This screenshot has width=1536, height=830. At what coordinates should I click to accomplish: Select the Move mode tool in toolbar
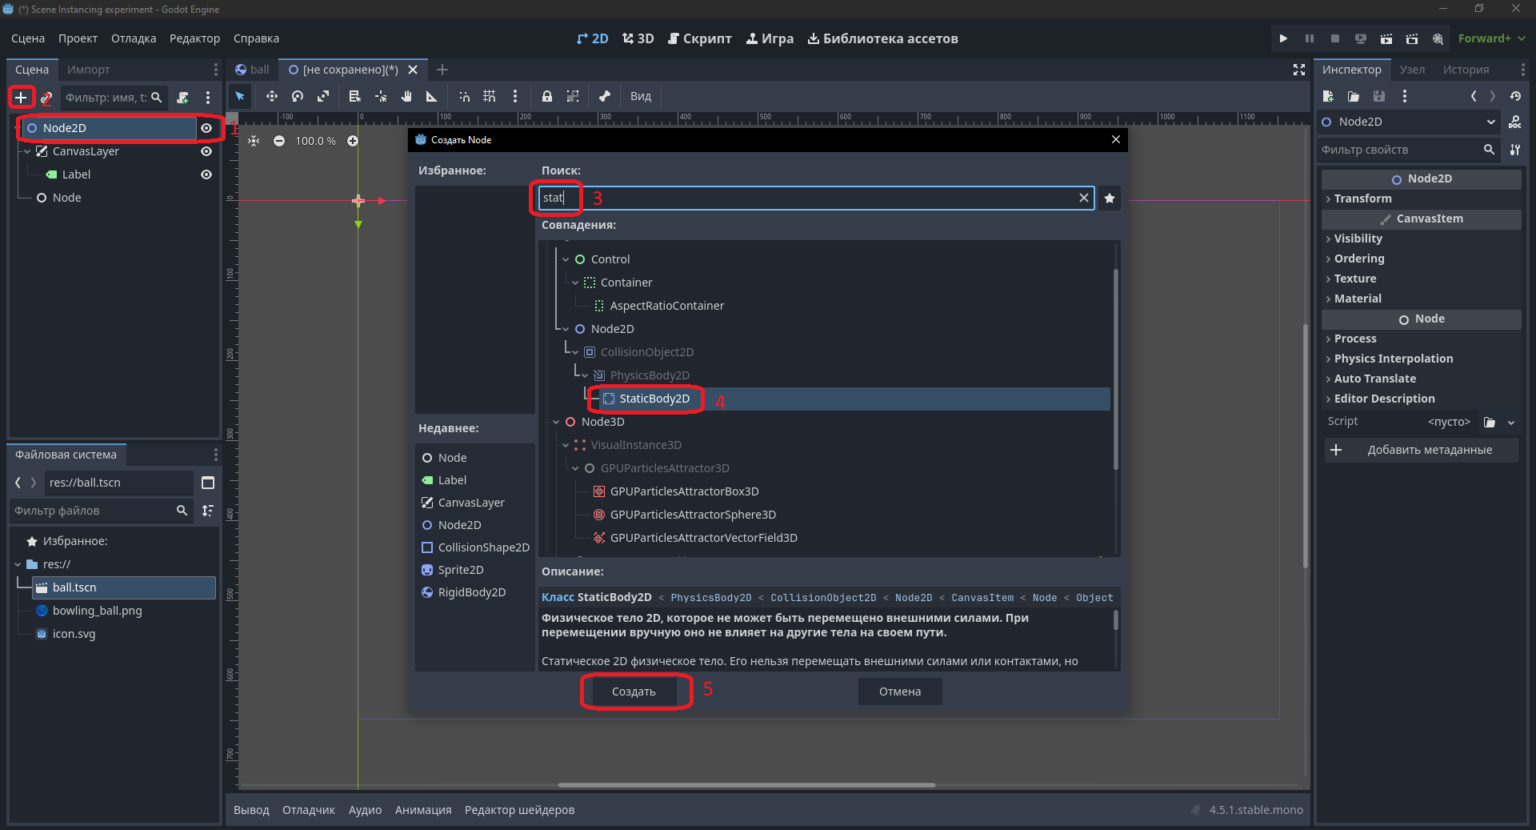271,96
